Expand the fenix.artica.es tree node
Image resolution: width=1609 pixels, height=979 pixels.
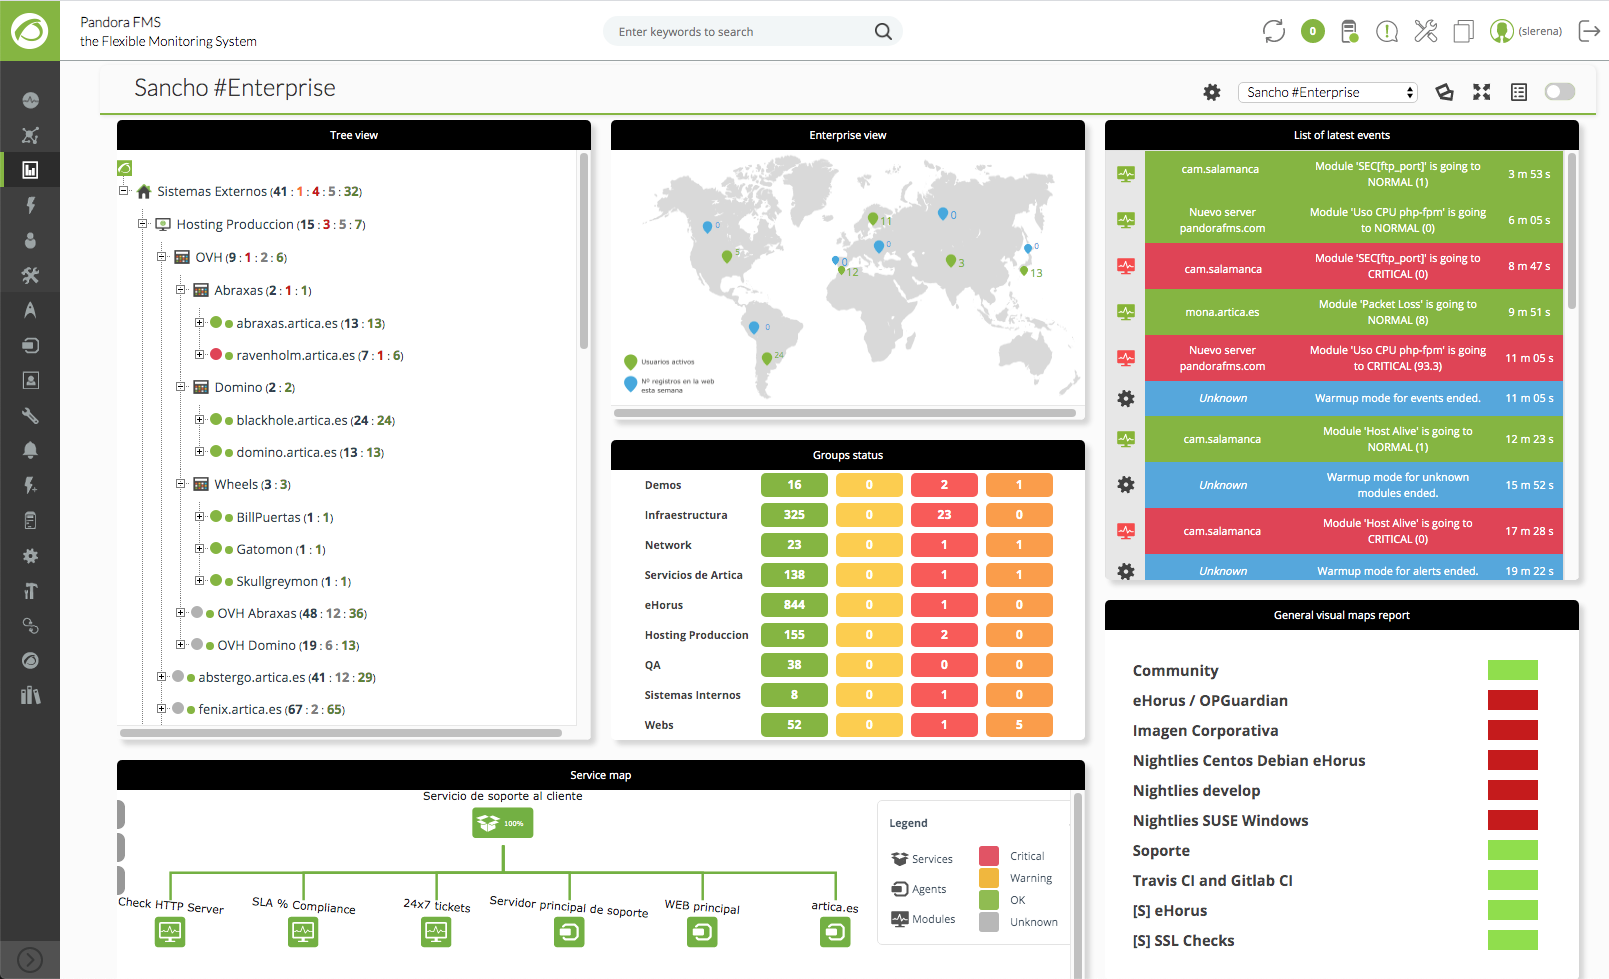coord(162,709)
